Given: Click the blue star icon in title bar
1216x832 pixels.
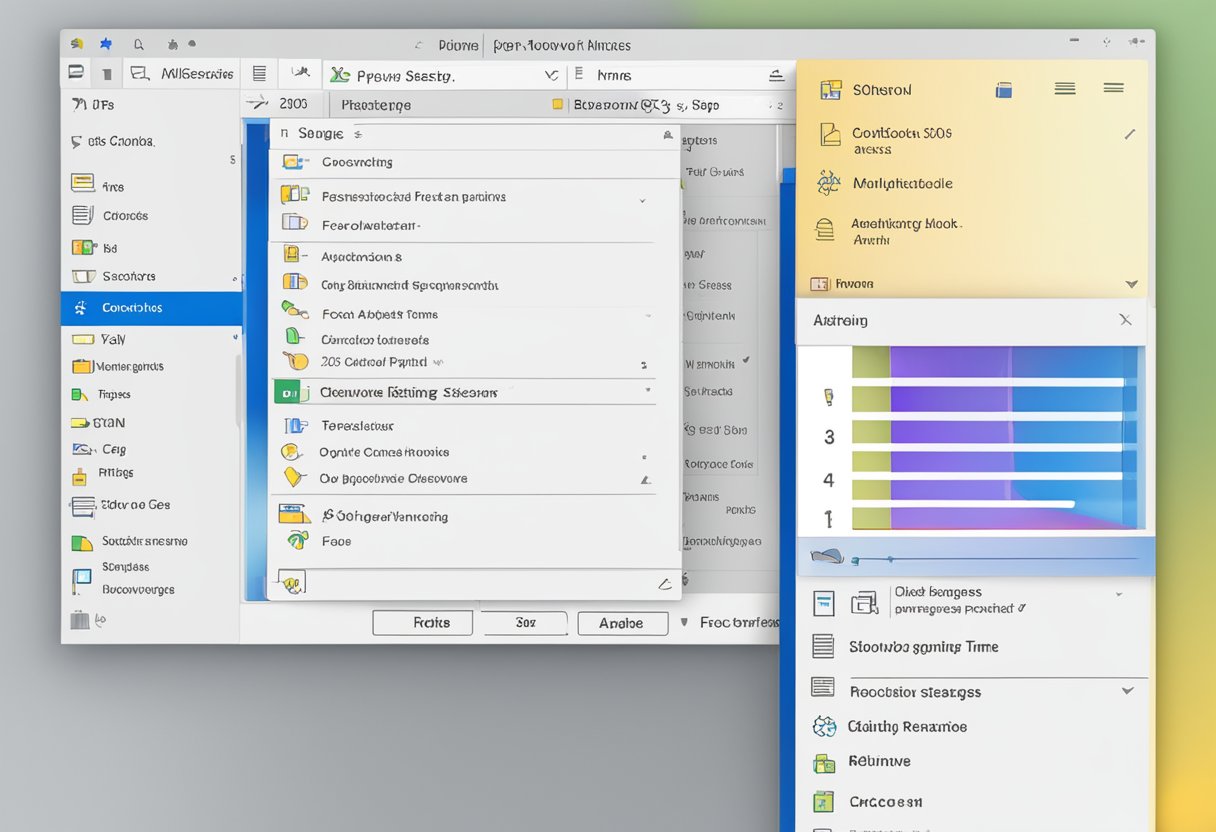Looking at the screenshot, I should [x=105, y=44].
